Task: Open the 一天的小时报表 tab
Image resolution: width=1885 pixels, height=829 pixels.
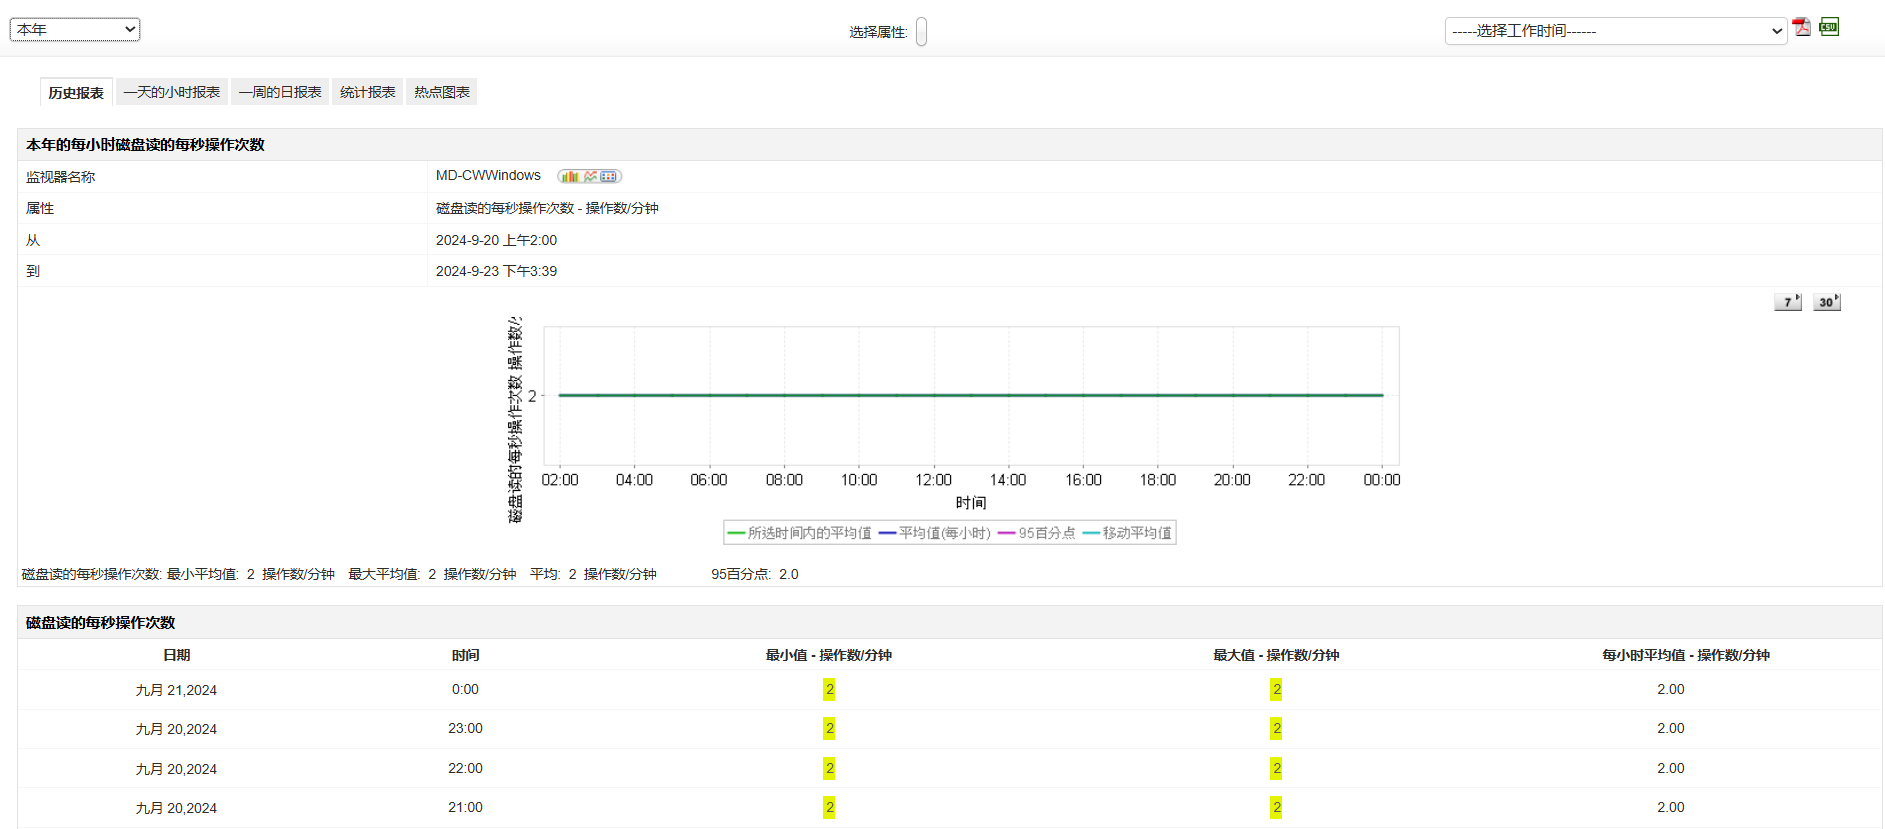Action: pos(172,92)
